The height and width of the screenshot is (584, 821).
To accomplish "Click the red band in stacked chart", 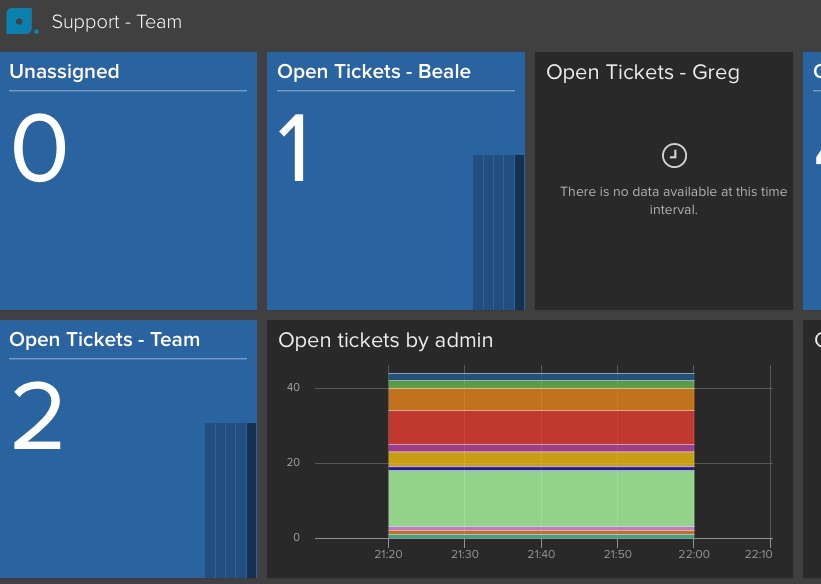I will click(x=541, y=427).
